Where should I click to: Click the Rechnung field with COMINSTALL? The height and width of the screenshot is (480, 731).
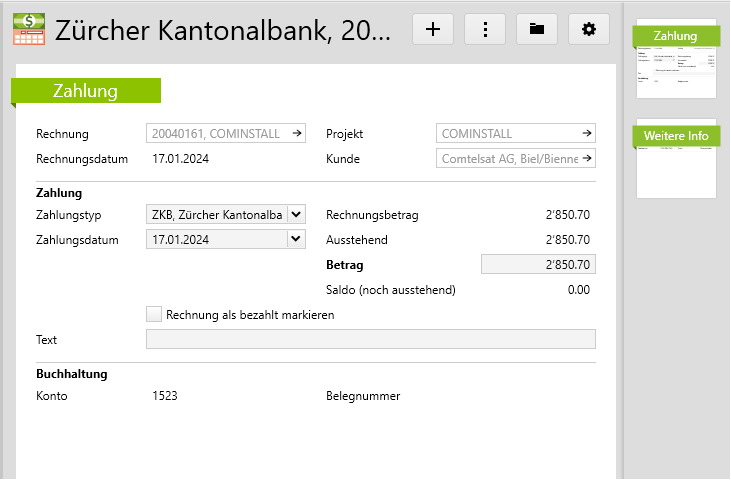(x=215, y=133)
